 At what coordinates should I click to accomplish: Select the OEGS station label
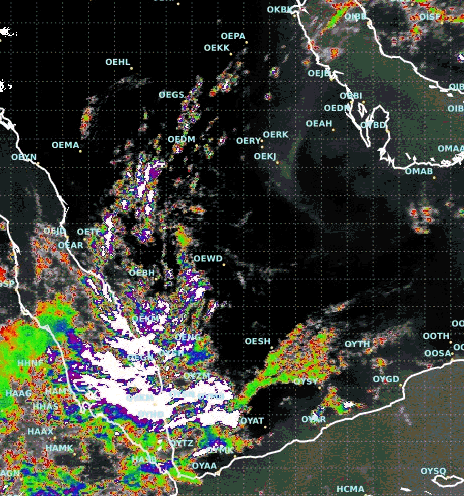pyautogui.click(x=171, y=95)
